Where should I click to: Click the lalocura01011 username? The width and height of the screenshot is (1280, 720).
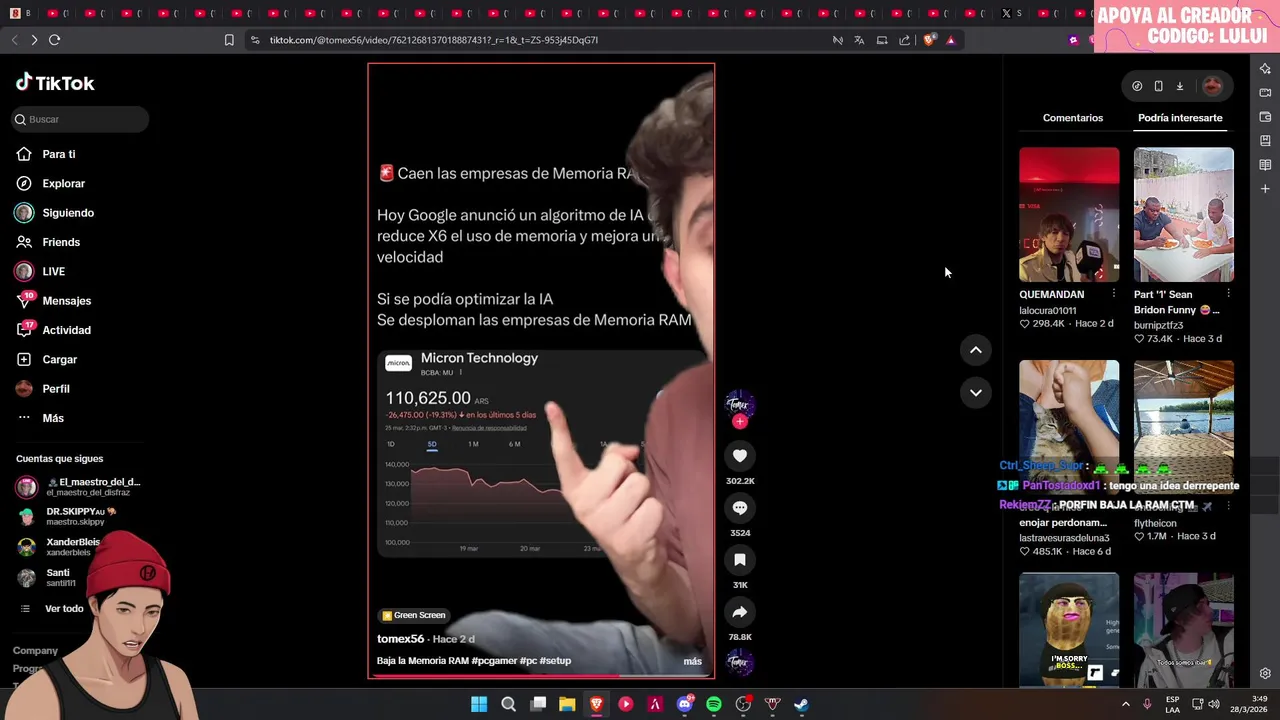tap(1048, 311)
